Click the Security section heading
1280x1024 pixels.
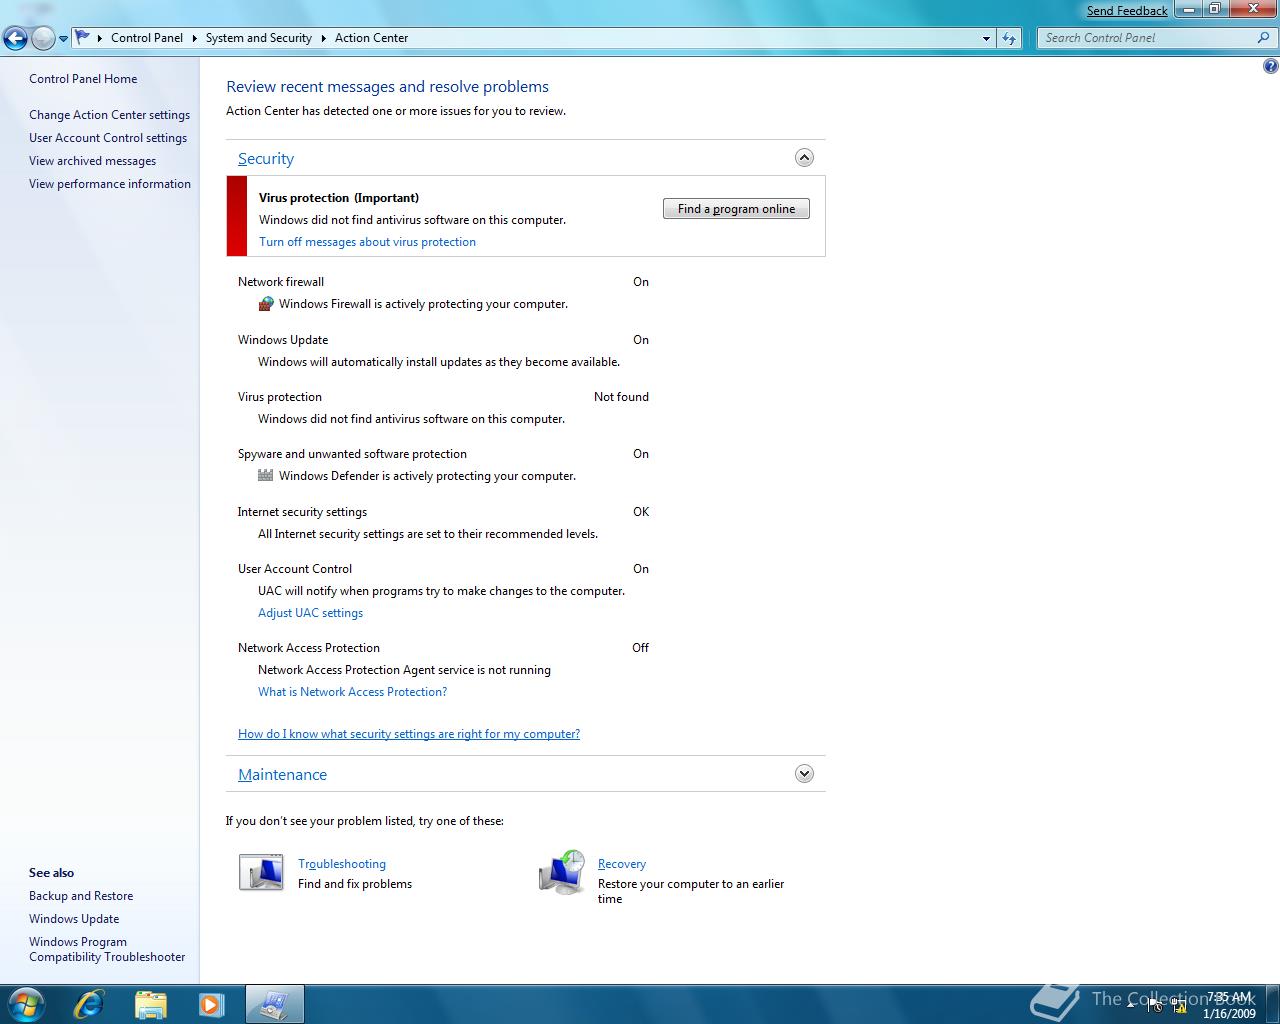266,159
